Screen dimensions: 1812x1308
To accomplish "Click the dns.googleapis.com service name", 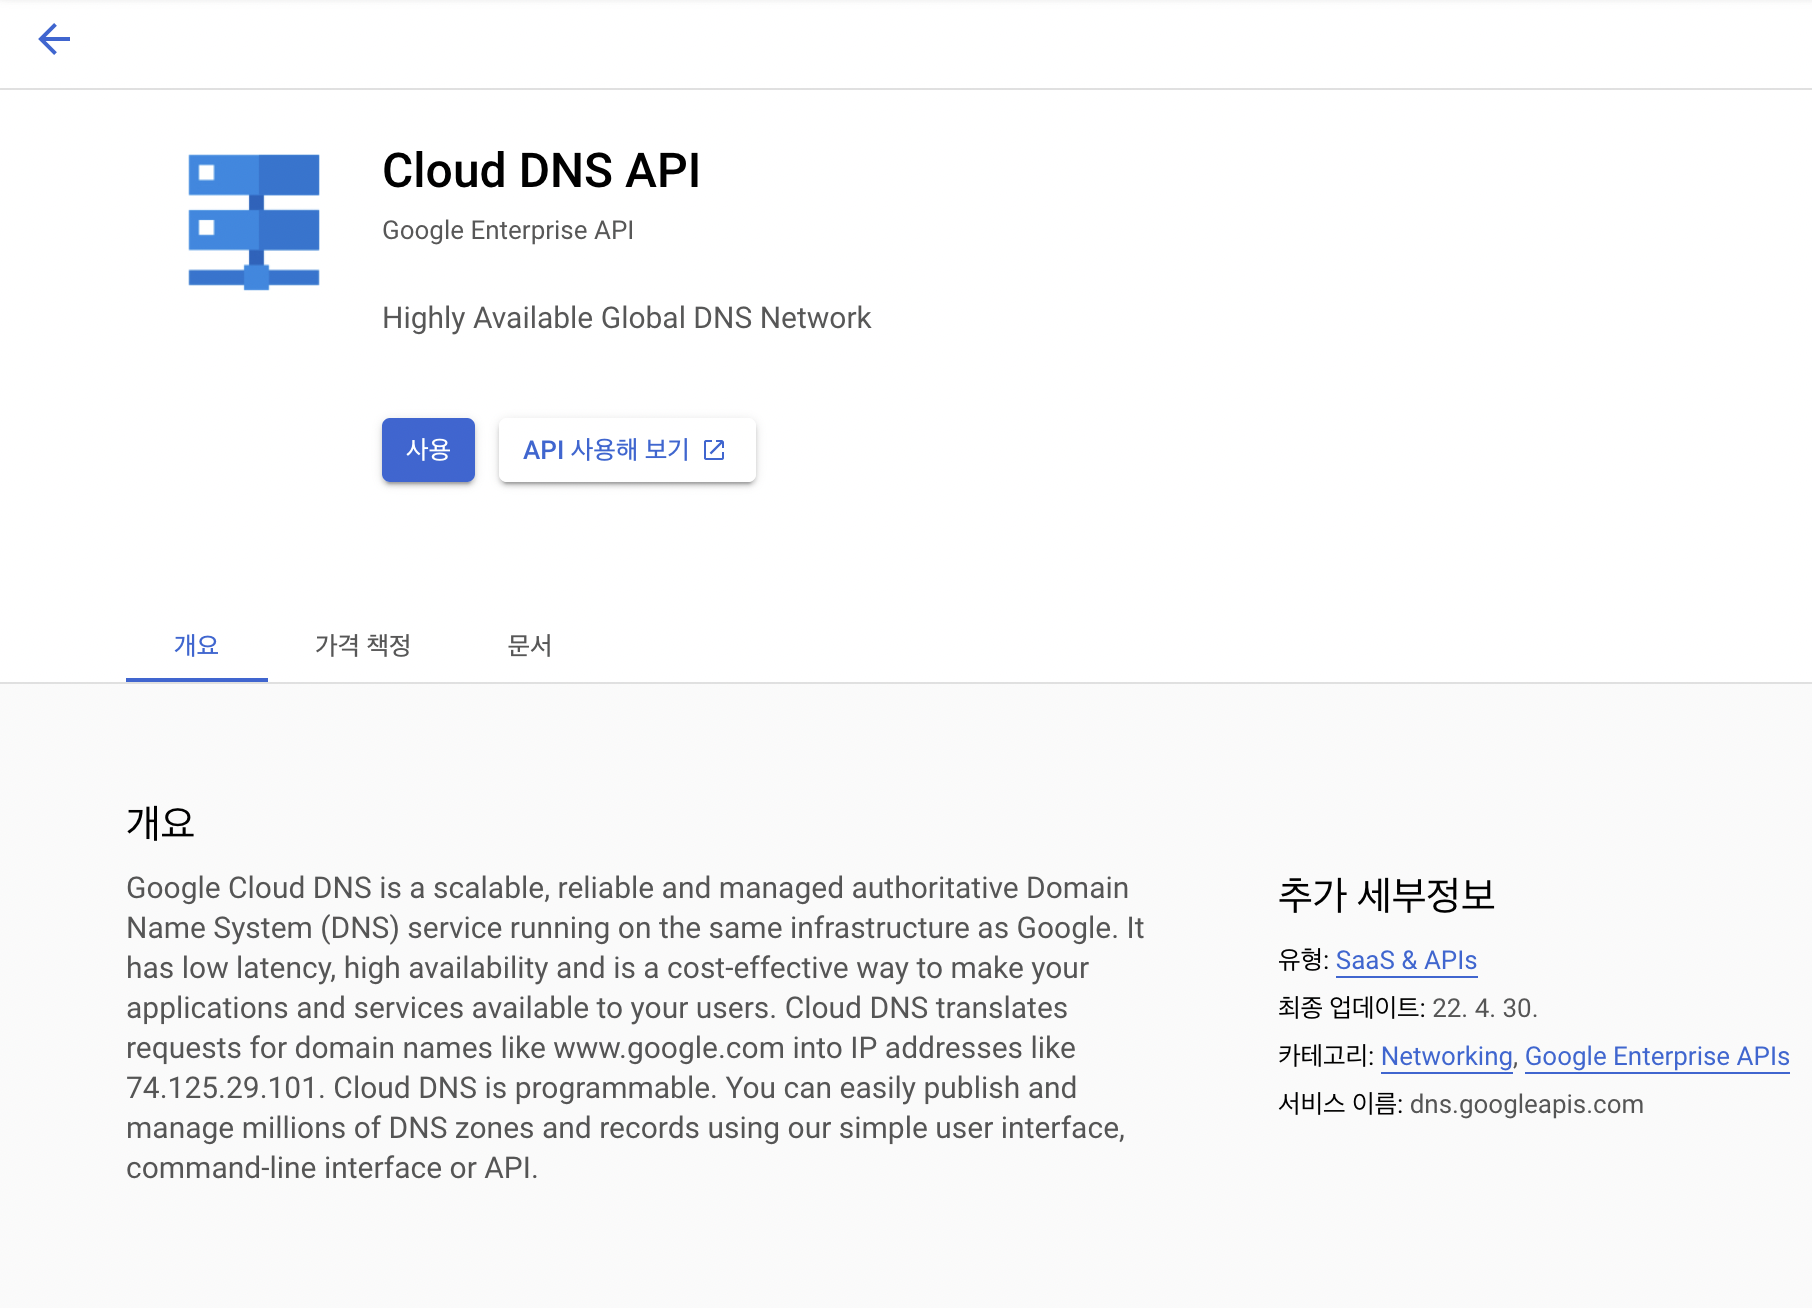I will (1526, 1104).
